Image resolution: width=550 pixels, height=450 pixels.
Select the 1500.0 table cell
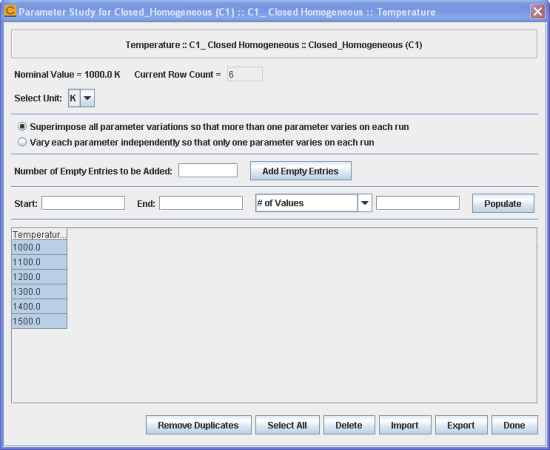click(39, 321)
